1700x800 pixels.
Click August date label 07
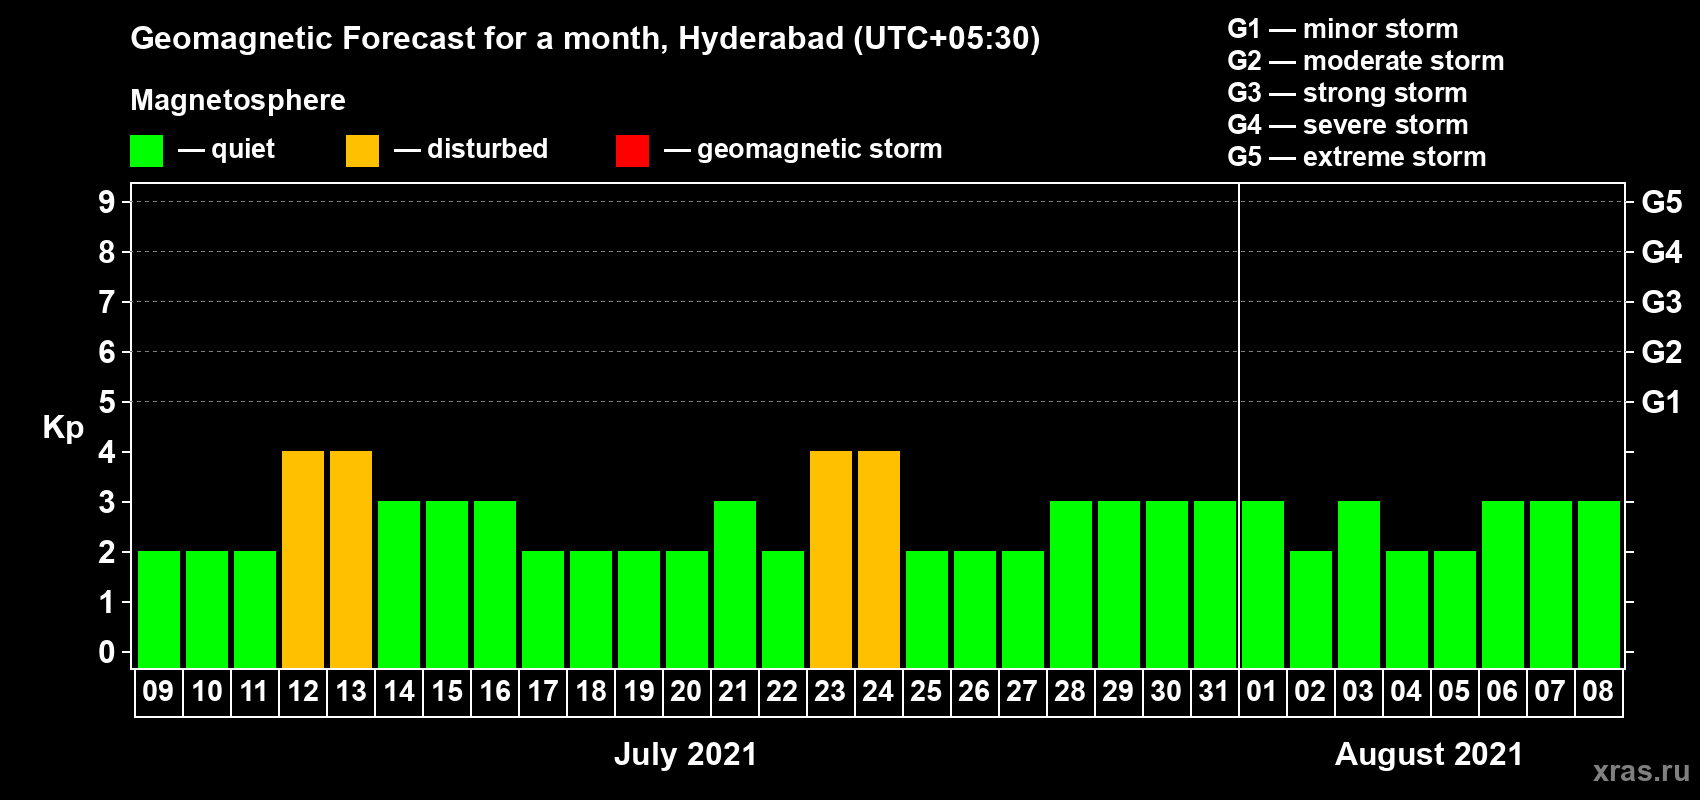(1550, 691)
